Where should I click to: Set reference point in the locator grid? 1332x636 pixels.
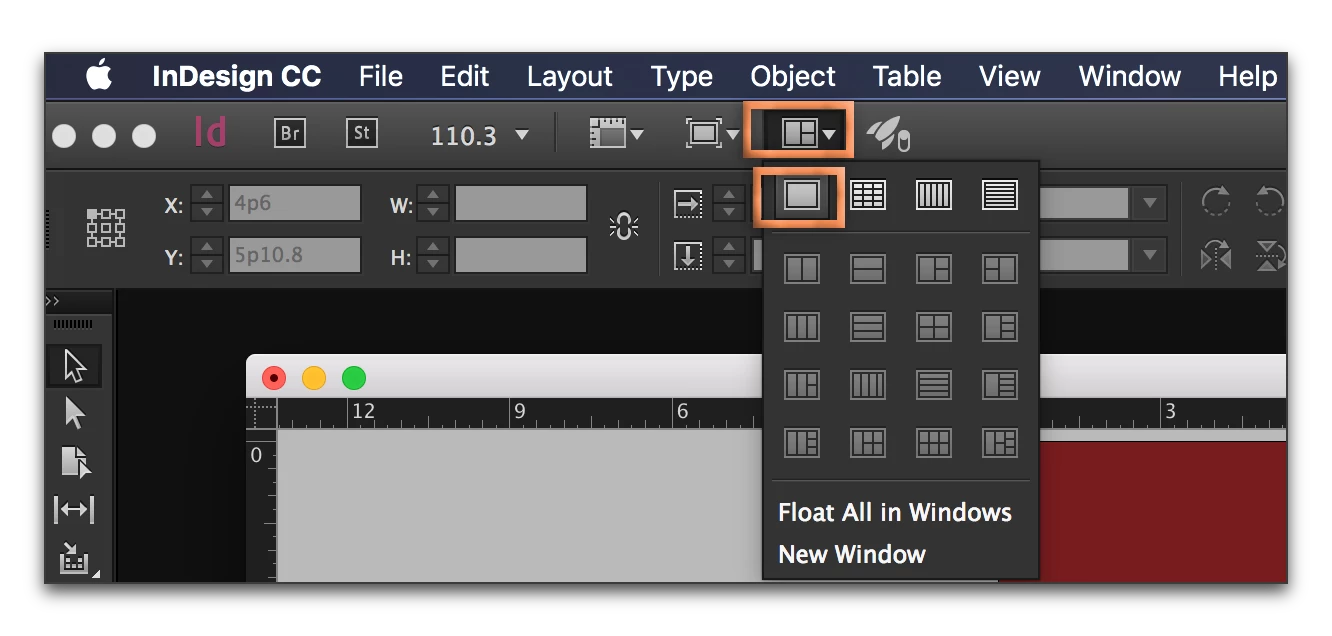(106, 228)
